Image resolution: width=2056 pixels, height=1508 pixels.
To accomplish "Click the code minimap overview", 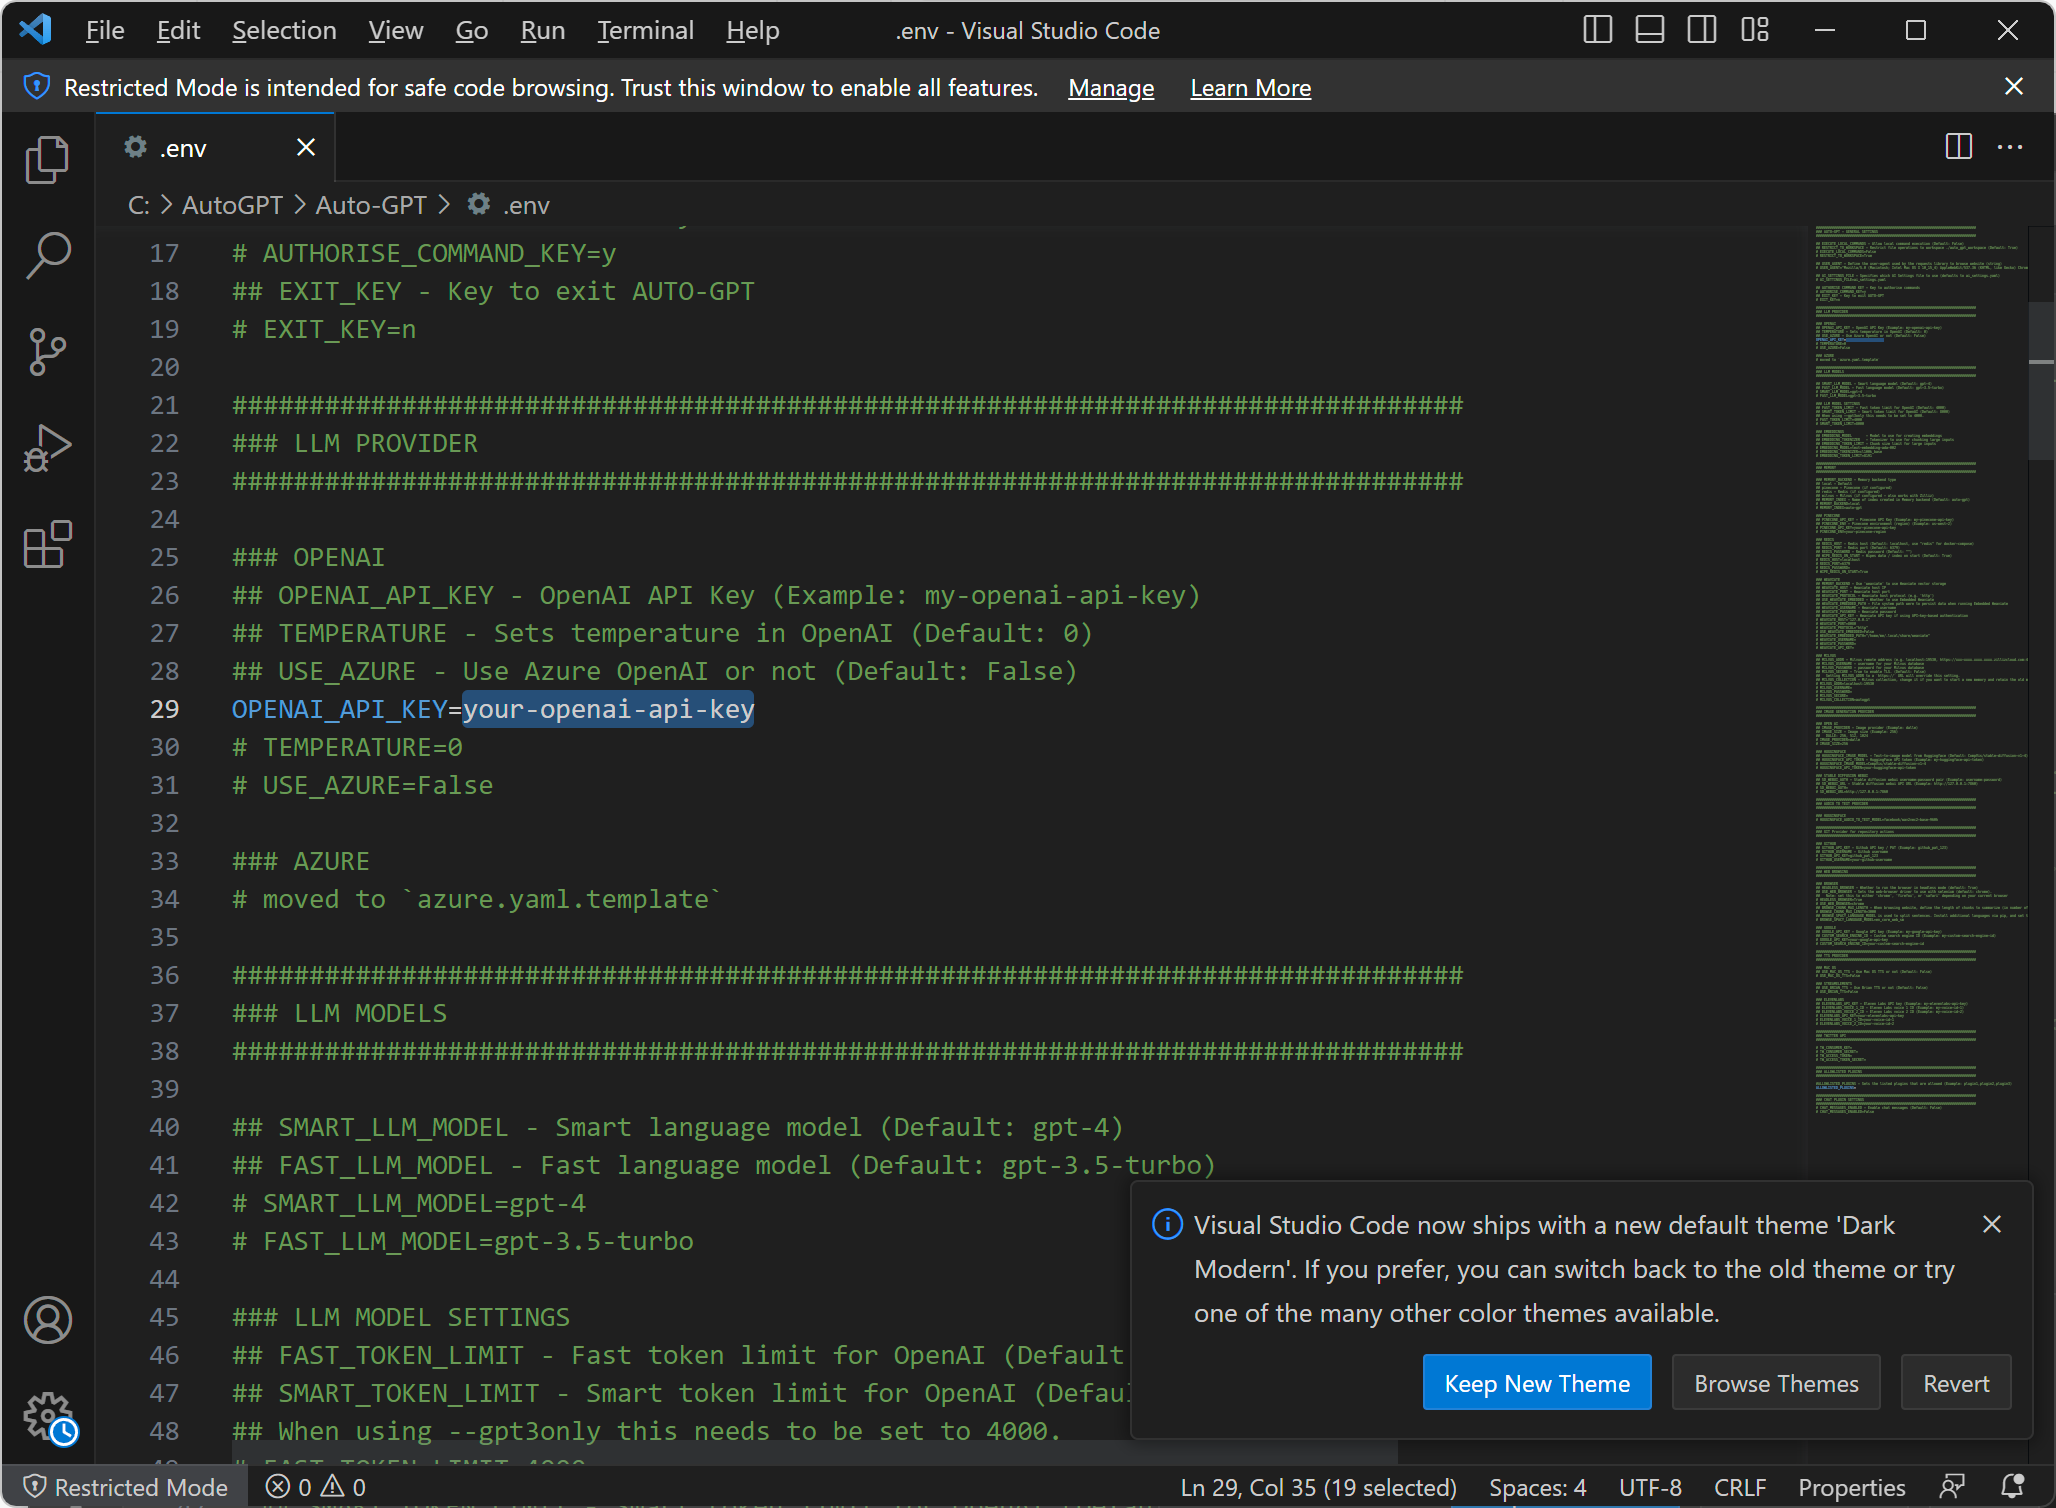I will [1918, 670].
